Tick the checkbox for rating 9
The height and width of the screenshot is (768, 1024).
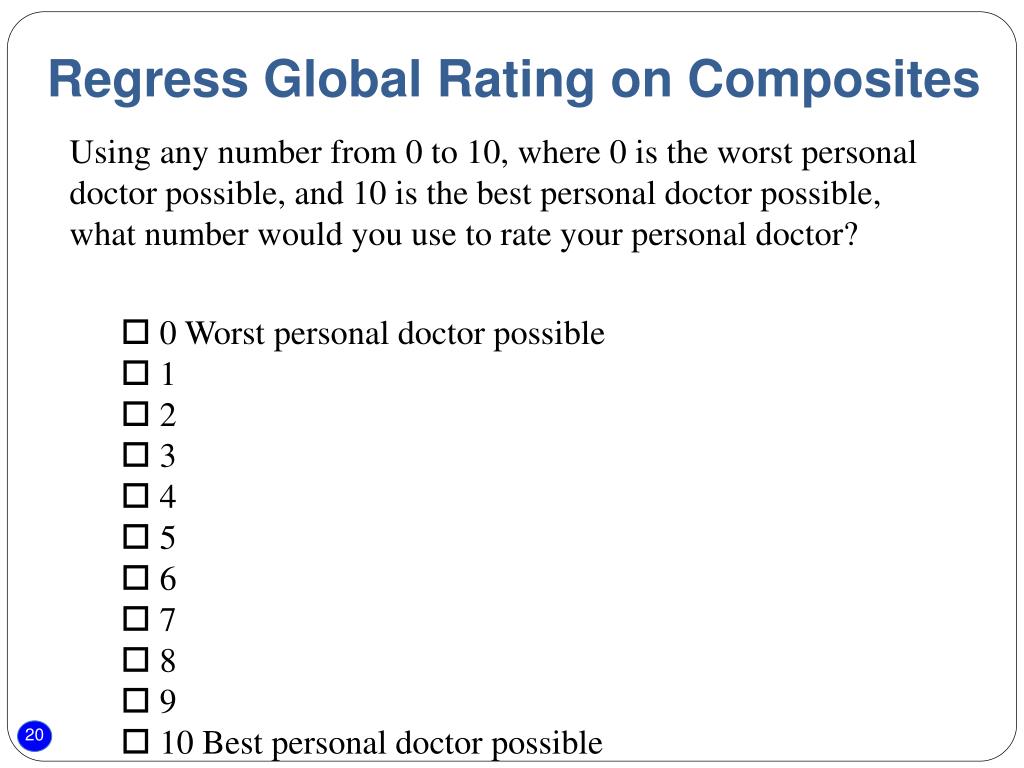coord(136,701)
